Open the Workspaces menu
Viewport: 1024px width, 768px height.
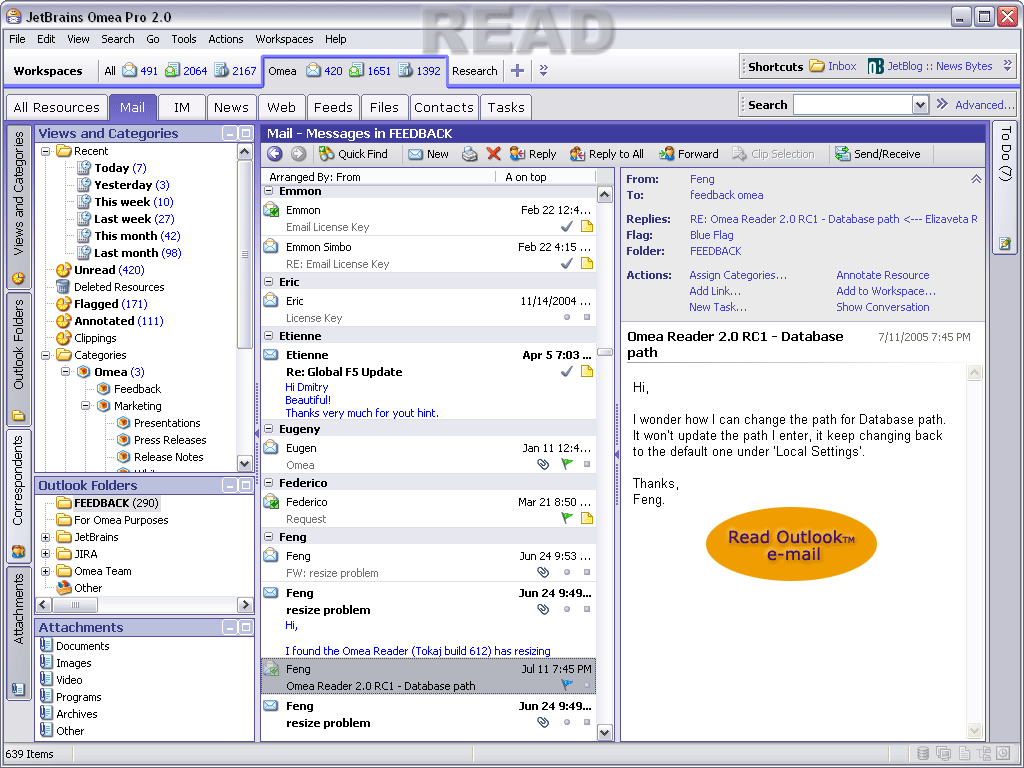click(x=284, y=39)
